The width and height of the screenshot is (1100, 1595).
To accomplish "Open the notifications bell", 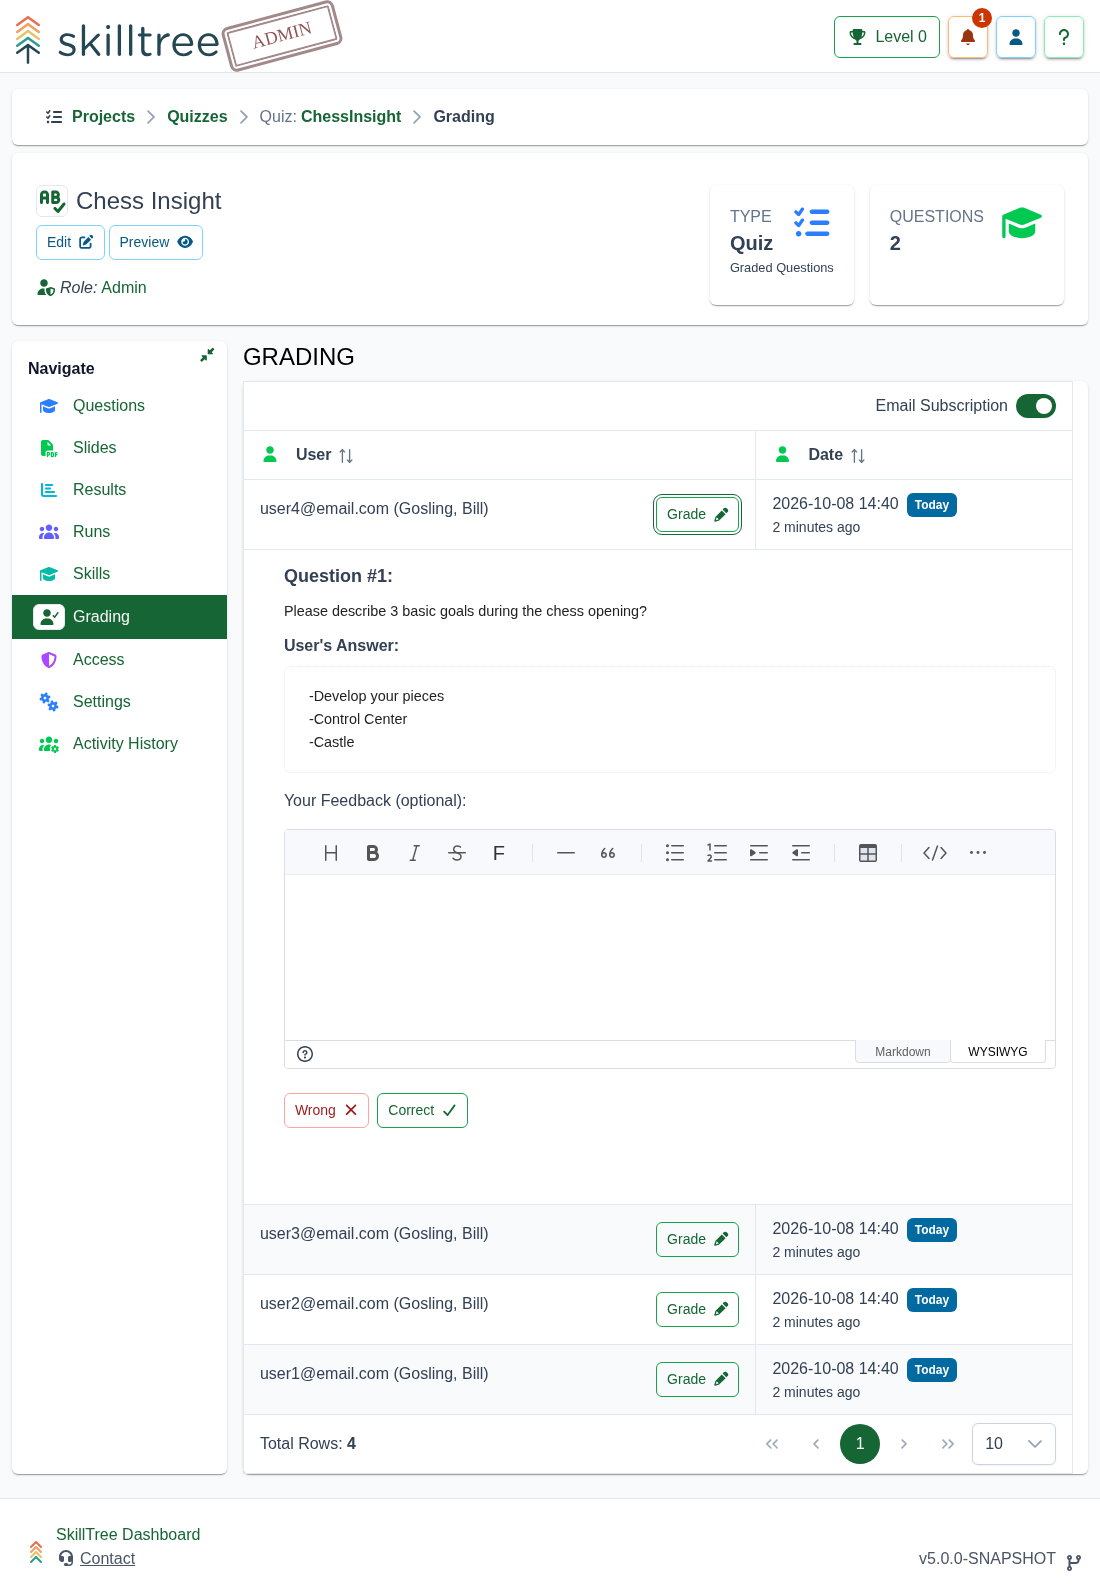I will pos(967,37).
